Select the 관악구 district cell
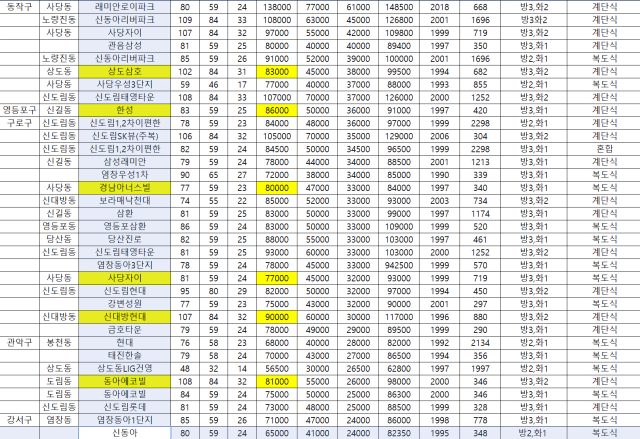 pyautogui.click(x=20, y=343)
